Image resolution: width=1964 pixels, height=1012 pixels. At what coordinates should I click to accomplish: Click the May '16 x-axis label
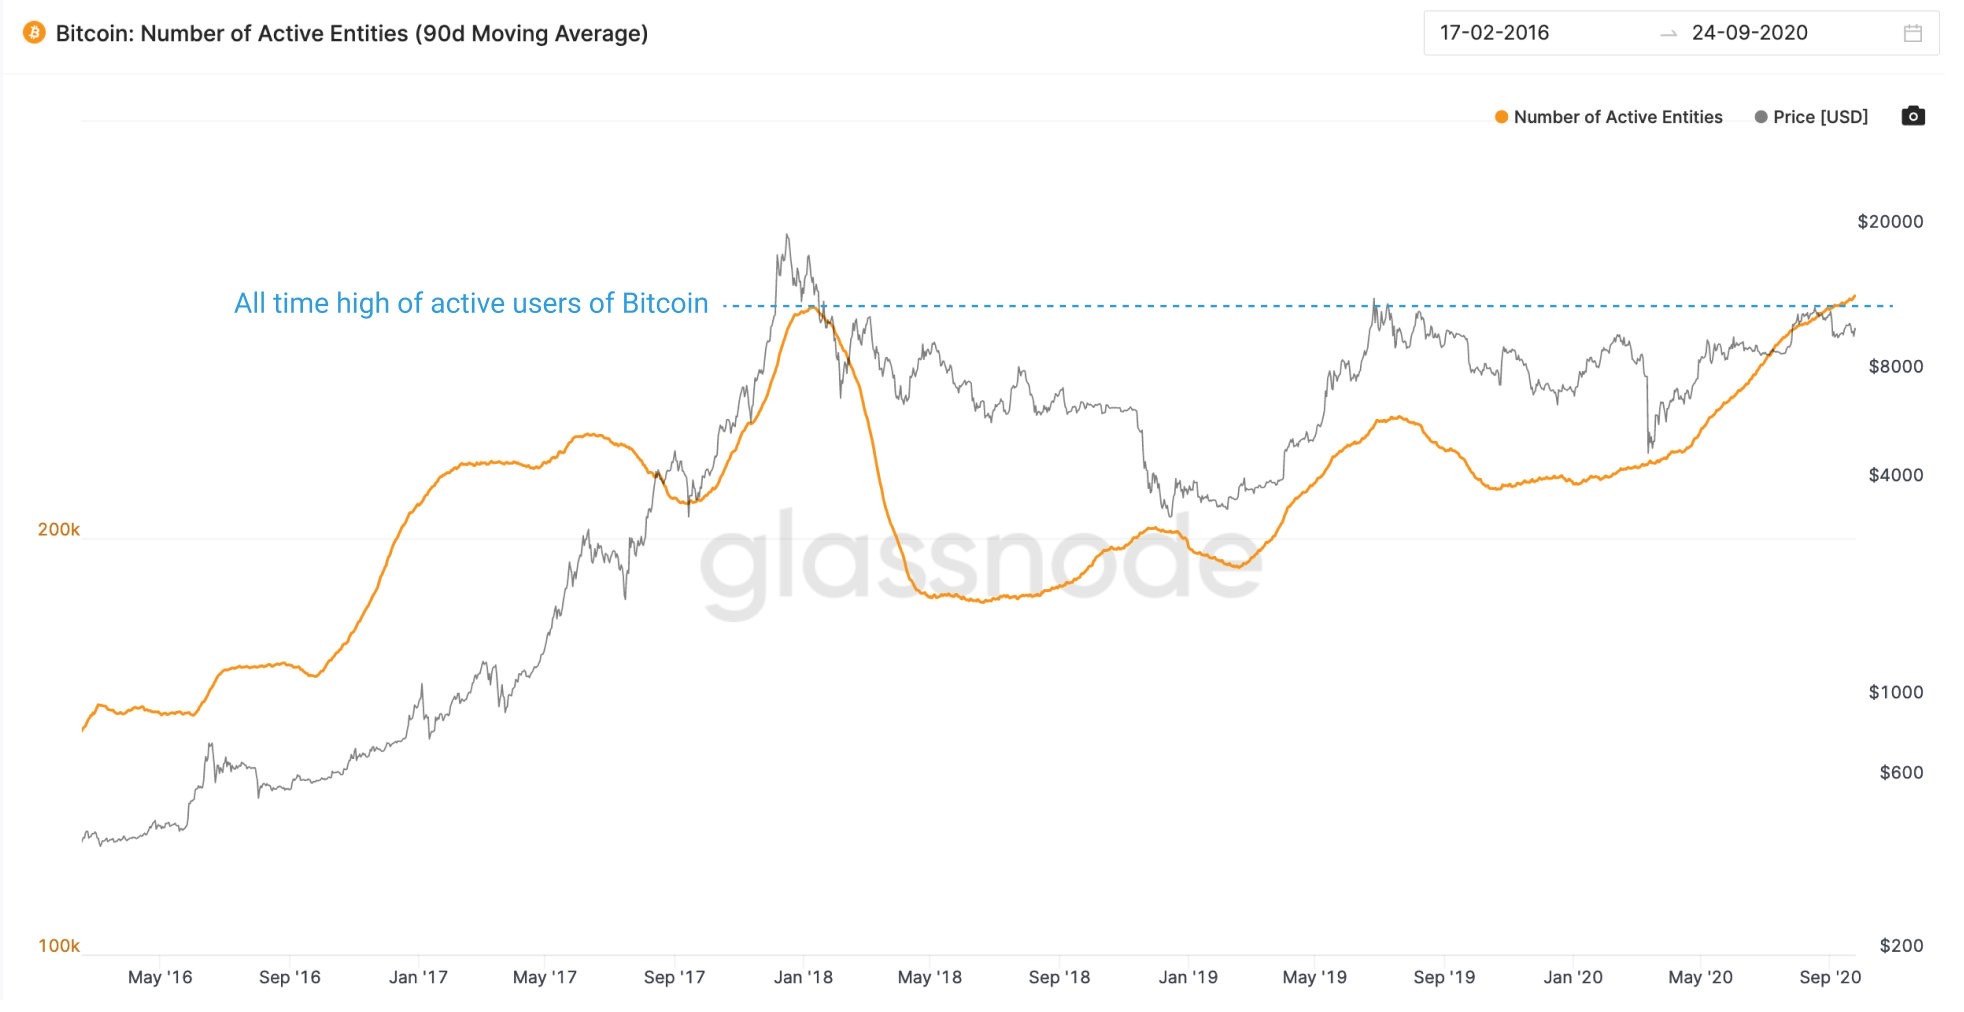point(160,977)
